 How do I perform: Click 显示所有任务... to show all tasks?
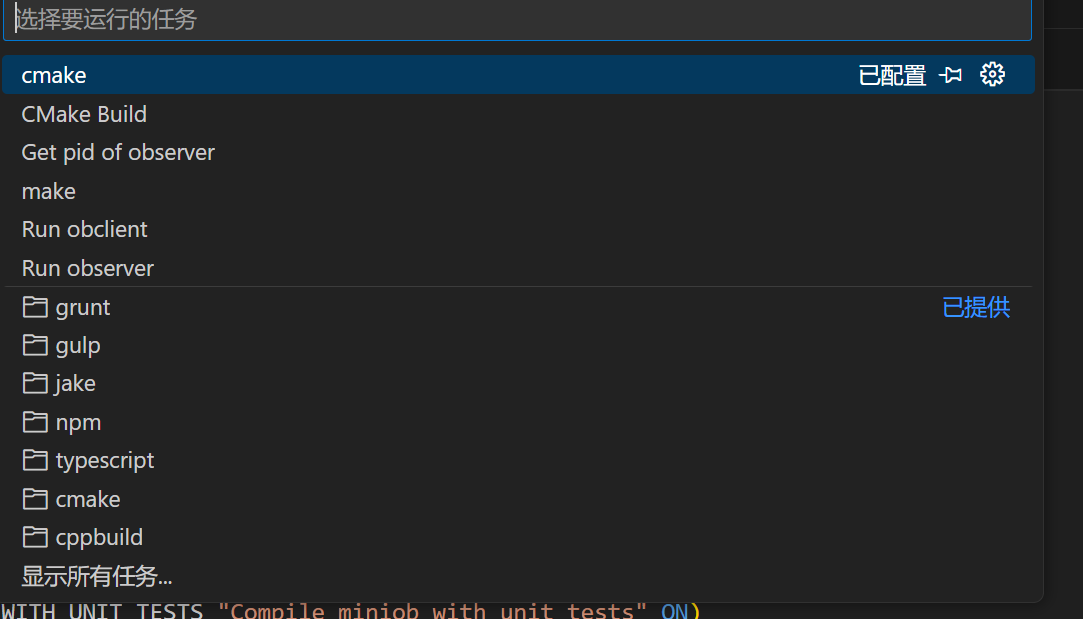click(97, 576)
